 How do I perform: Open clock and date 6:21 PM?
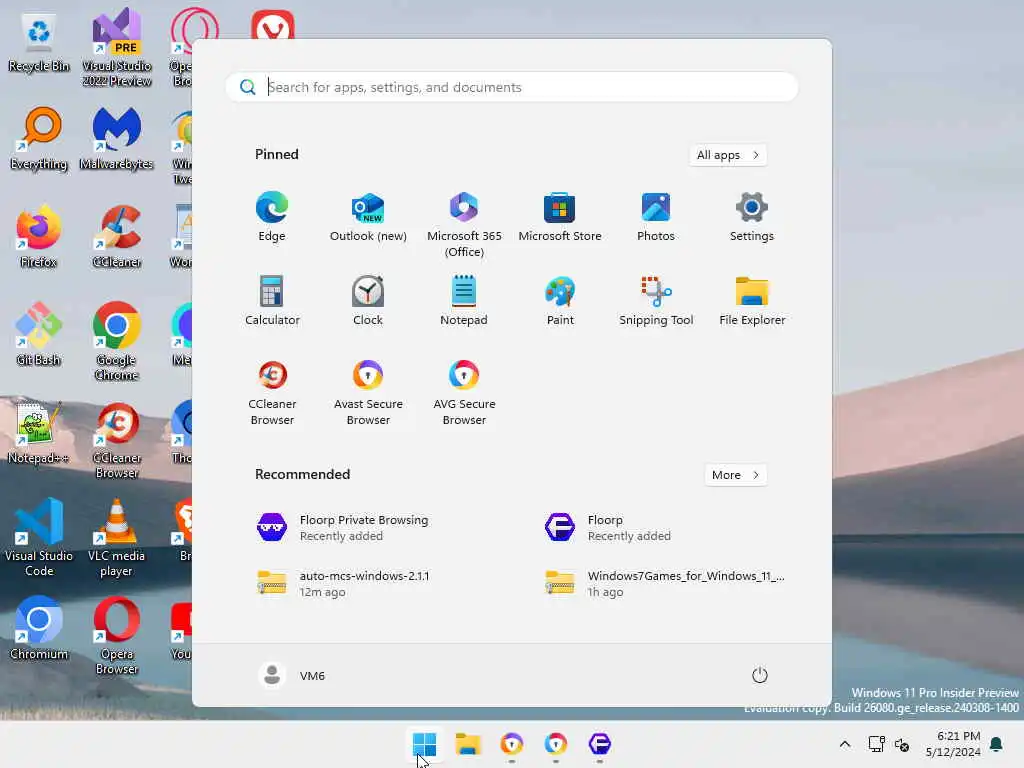[x=953, y=744]
